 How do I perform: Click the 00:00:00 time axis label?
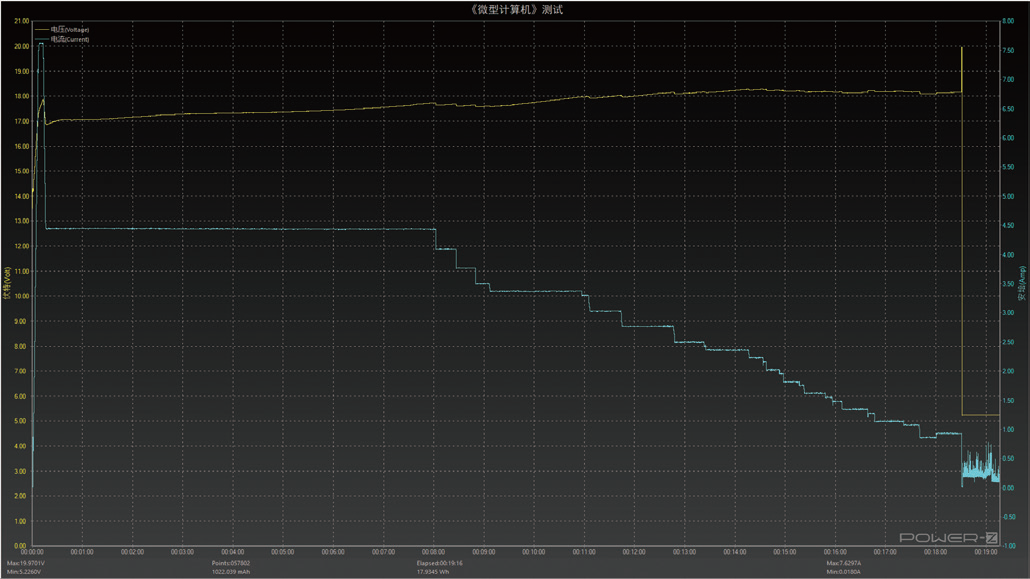coord(32,552)
